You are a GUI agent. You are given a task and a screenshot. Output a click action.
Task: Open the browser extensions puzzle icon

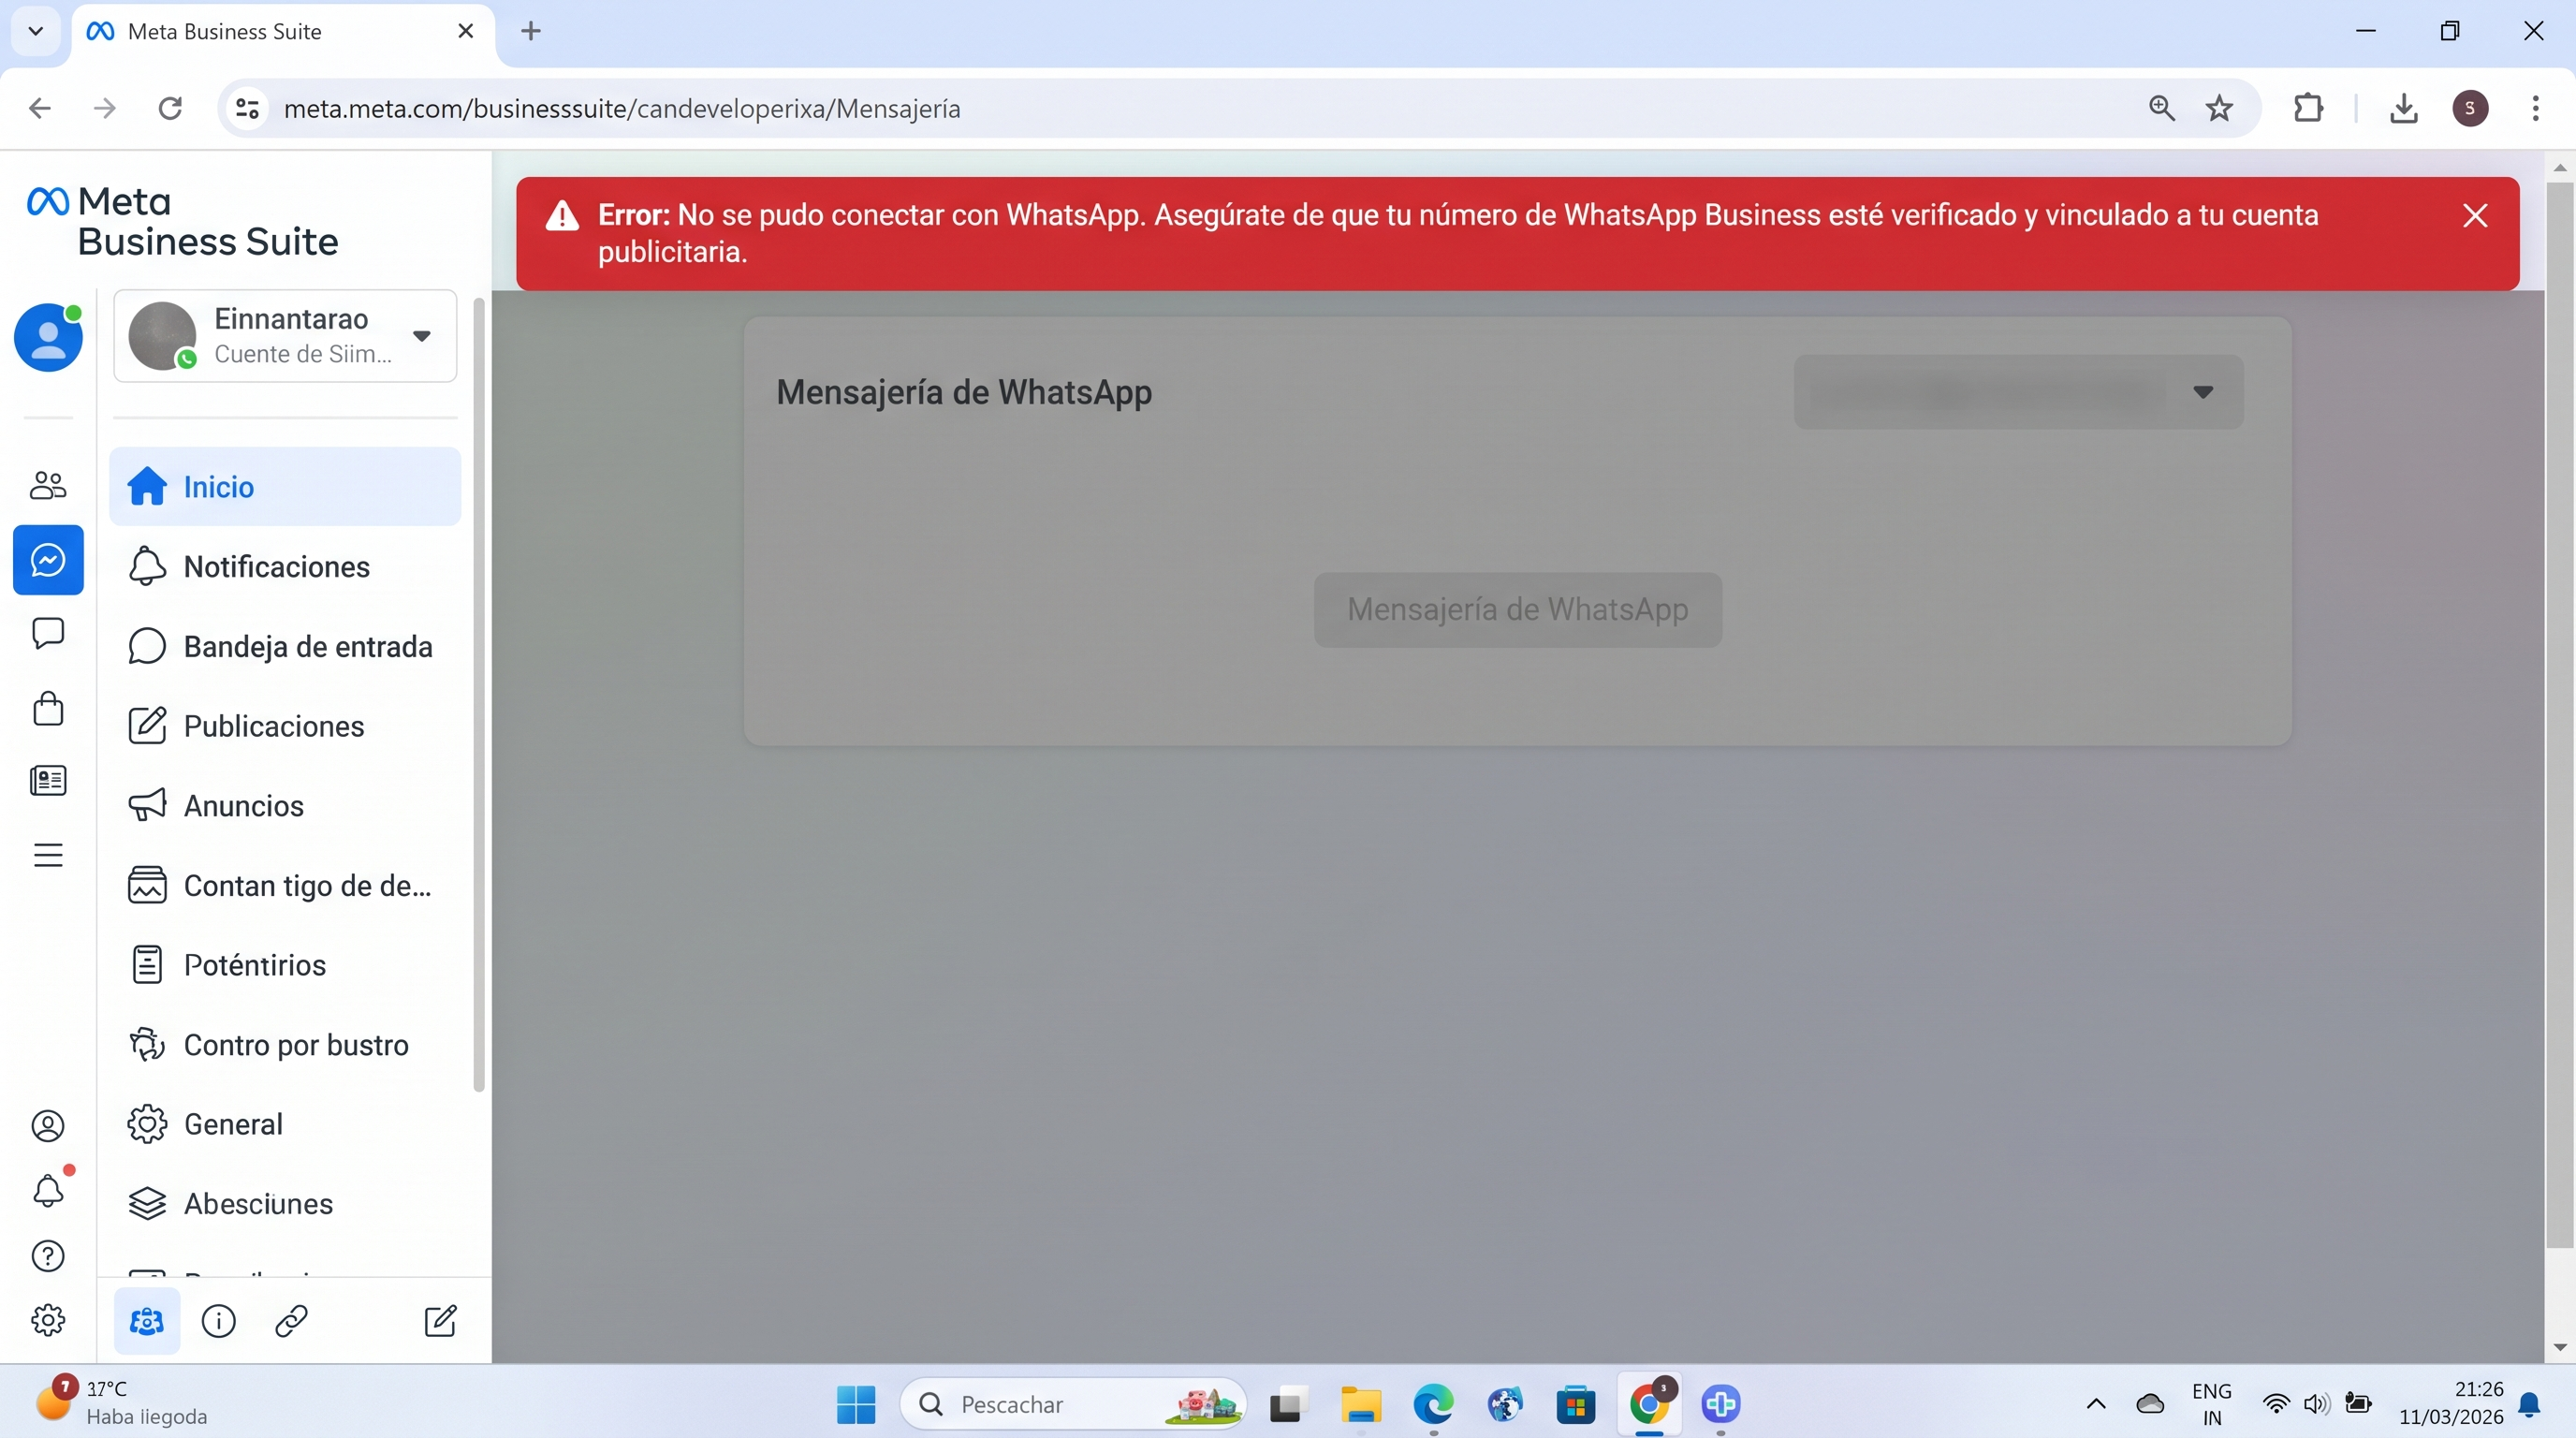(2308, 108)
